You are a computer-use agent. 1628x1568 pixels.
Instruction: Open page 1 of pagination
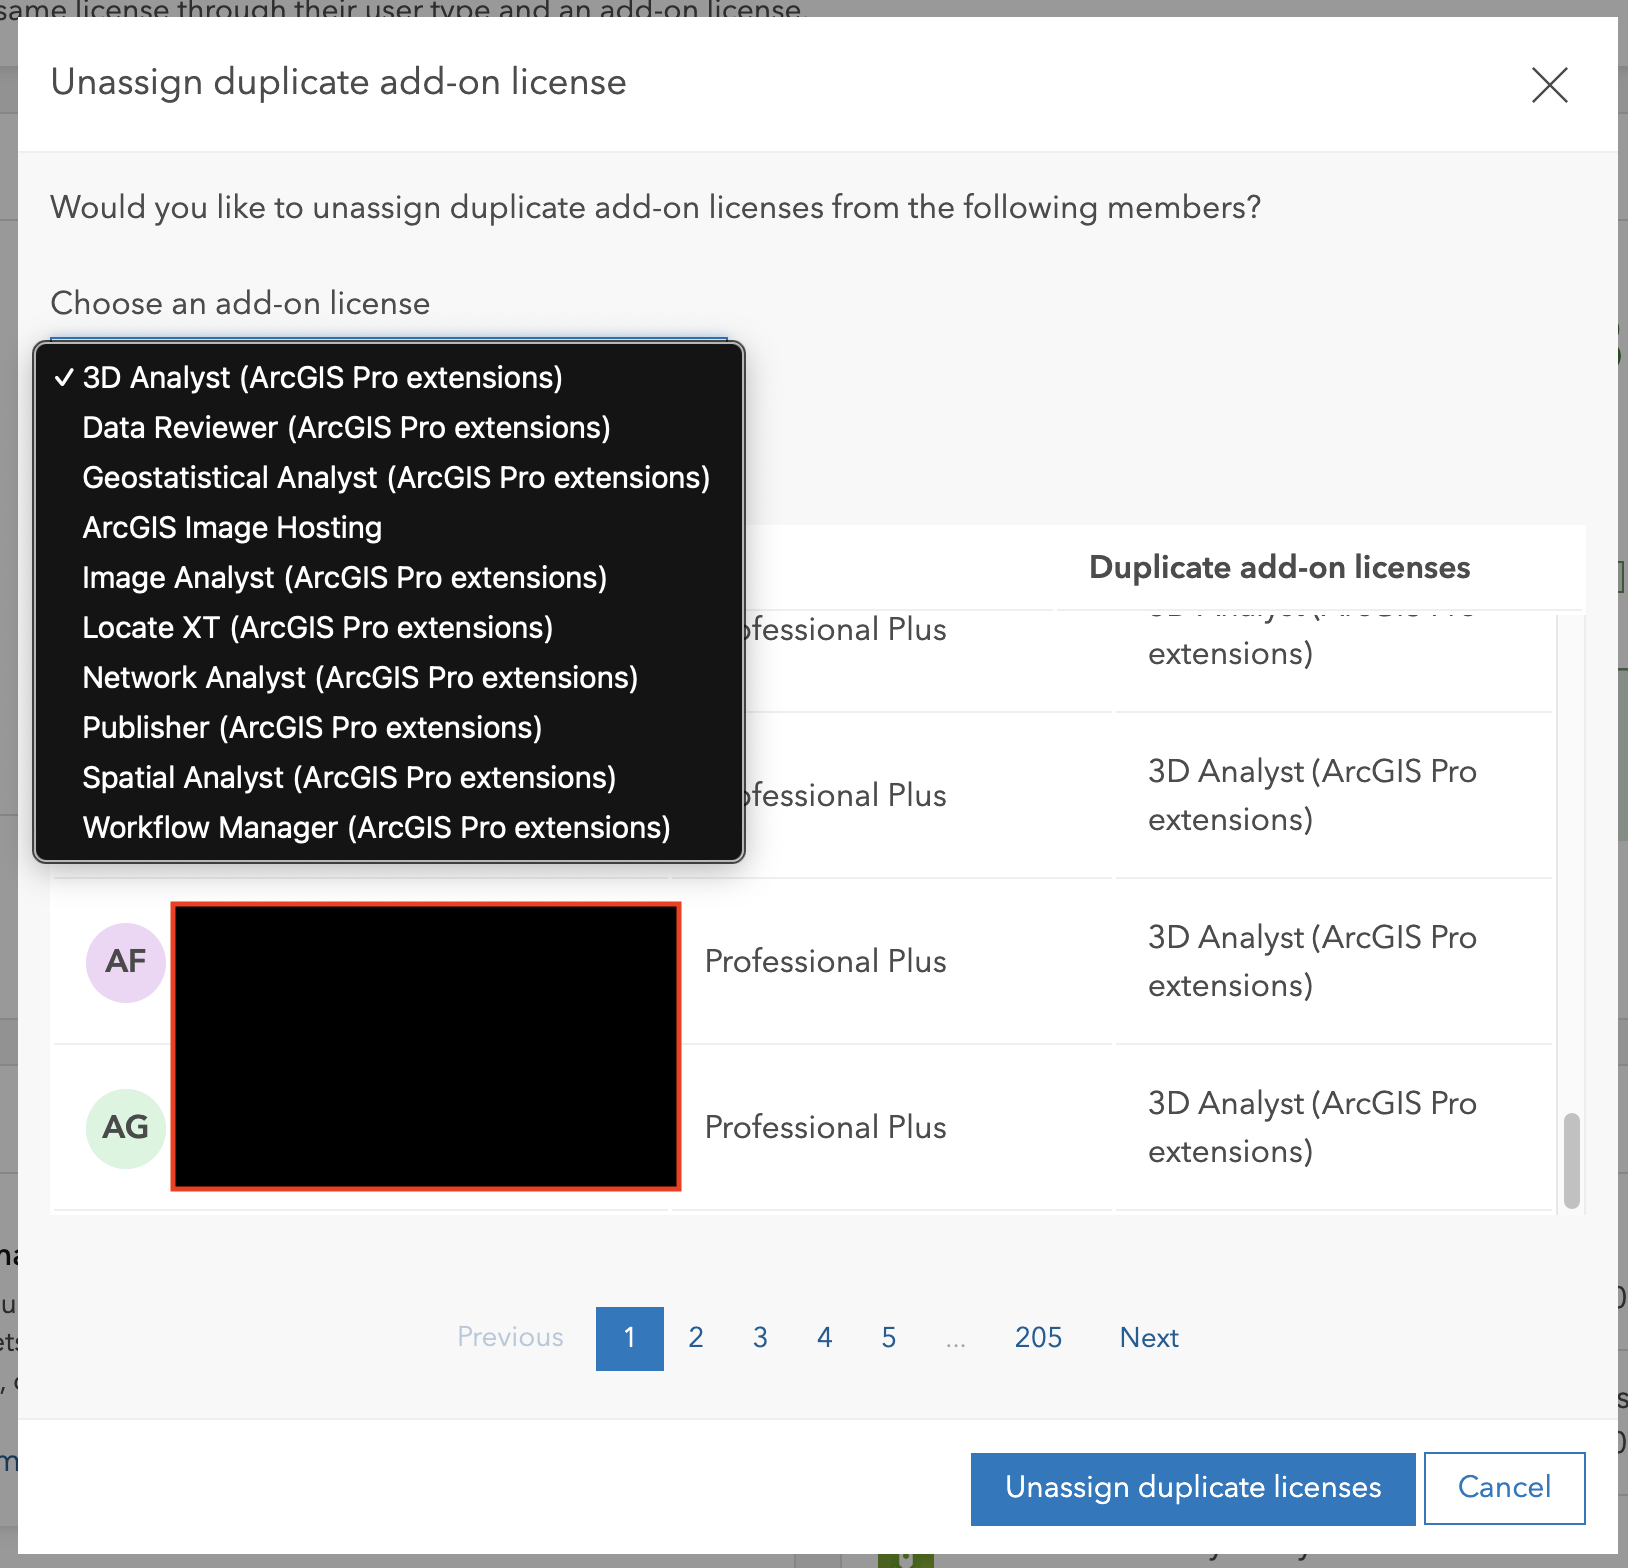[x=630, y=1338]
